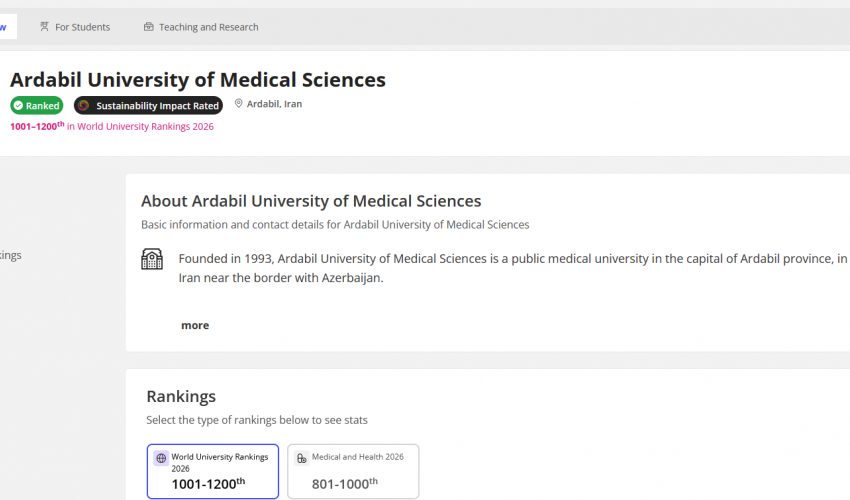The width and height of the screenshot is (850, 500).
Task: Click the Ardabil University of Medical Sciences heading
Action: click(x=198, y=80)
